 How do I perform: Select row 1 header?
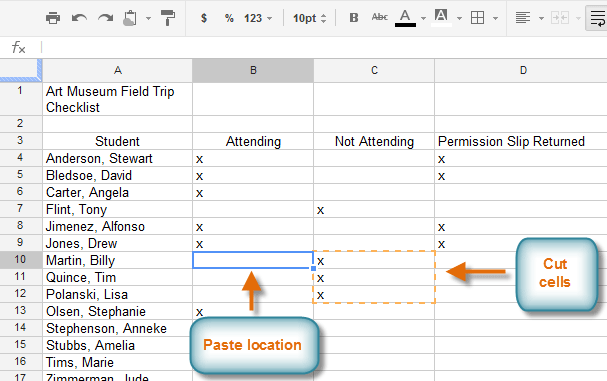[21, 99]
